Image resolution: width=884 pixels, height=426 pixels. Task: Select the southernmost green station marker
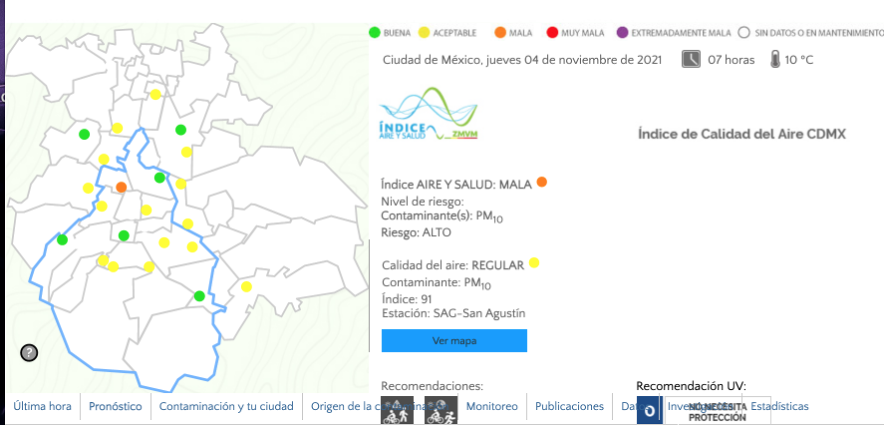click(199, 296)
